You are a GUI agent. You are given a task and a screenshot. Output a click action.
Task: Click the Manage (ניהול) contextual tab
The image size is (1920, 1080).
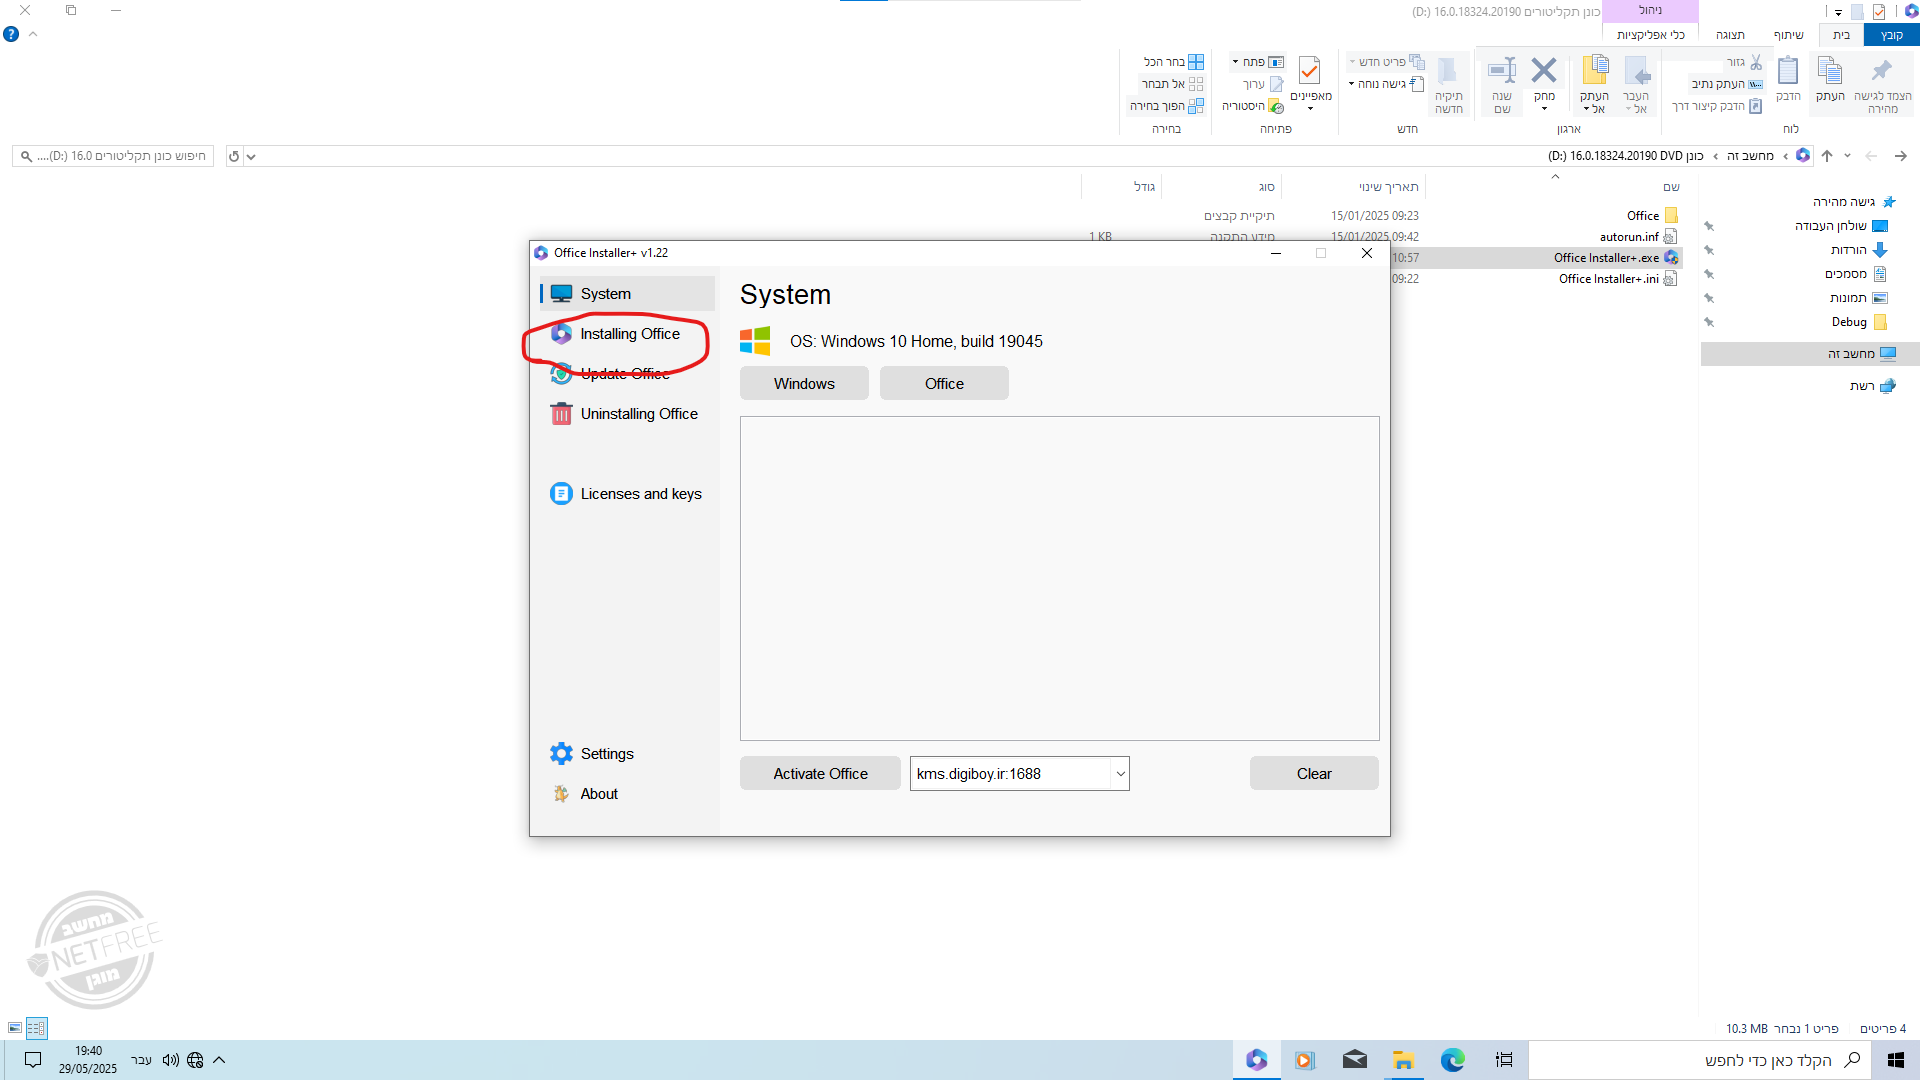(1650, 10)
